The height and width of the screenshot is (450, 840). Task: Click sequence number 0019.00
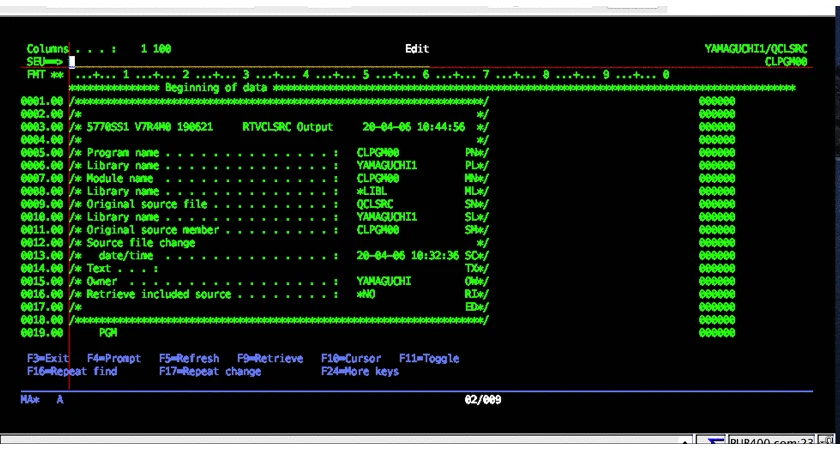point(42,333)
